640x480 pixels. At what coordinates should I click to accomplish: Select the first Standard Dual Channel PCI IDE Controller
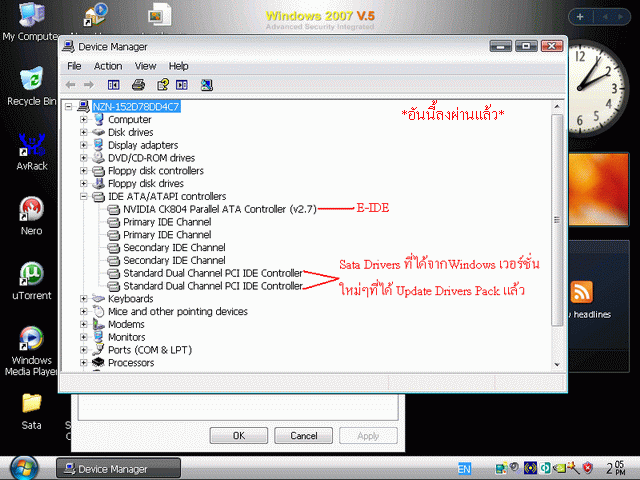coord(213,273)
